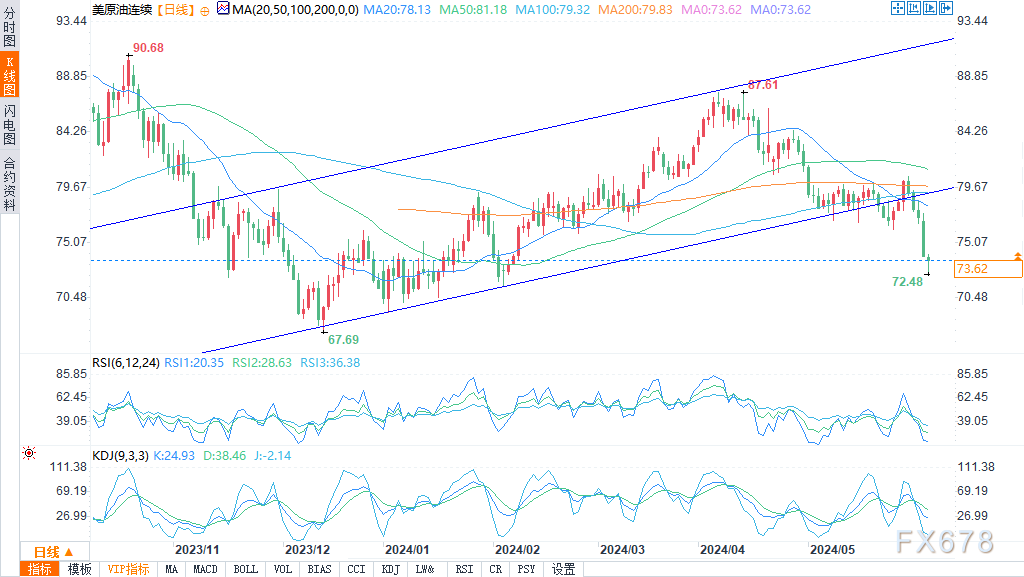Click the expand-panel arrow icon at top right

(x=945, y=8)
